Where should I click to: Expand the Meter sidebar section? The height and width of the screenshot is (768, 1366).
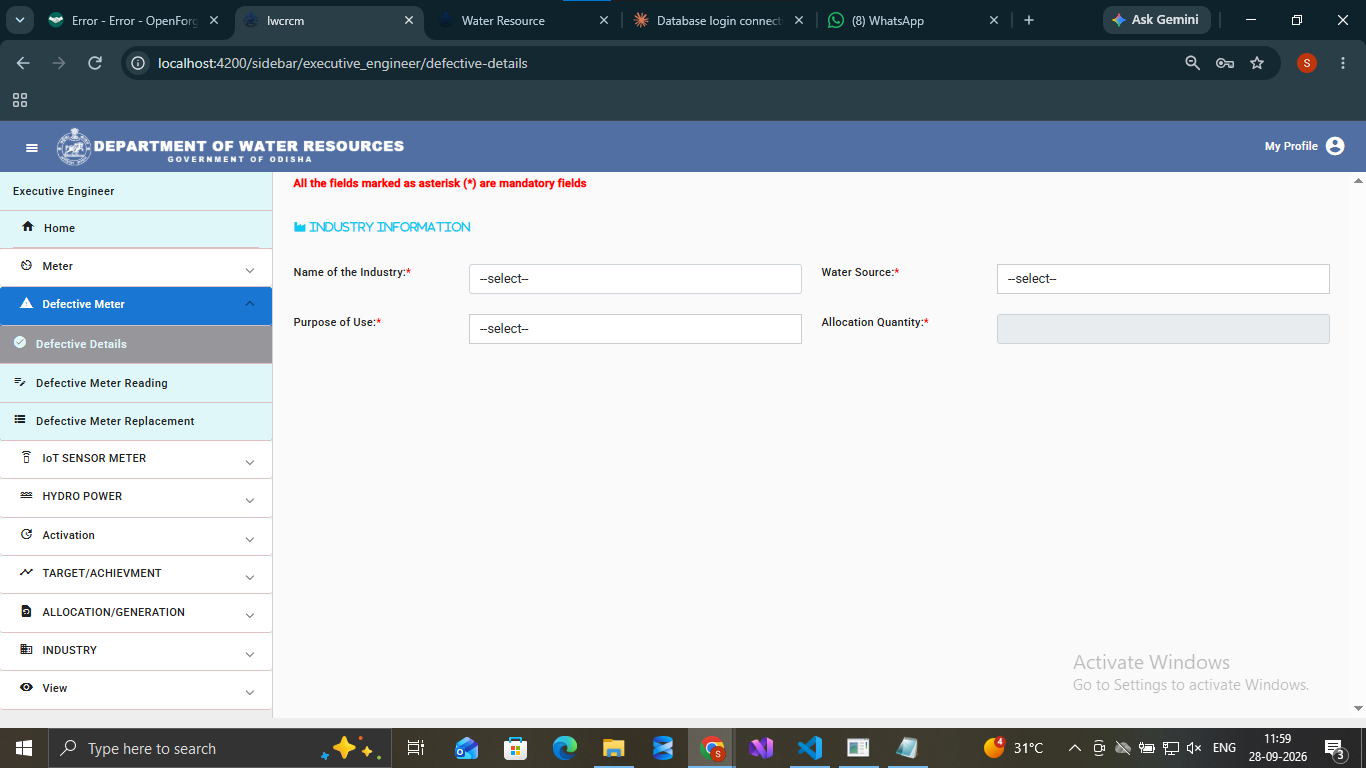click(x=136, y=267)
